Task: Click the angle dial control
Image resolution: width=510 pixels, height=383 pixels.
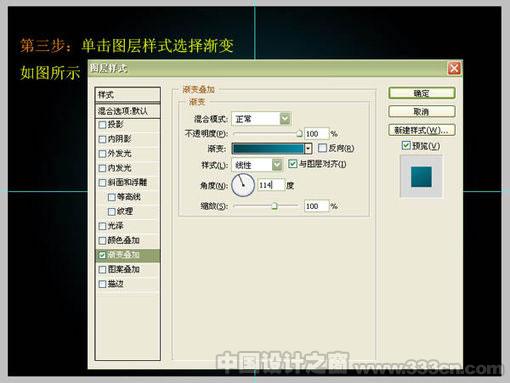Action: tap(243, 185)
